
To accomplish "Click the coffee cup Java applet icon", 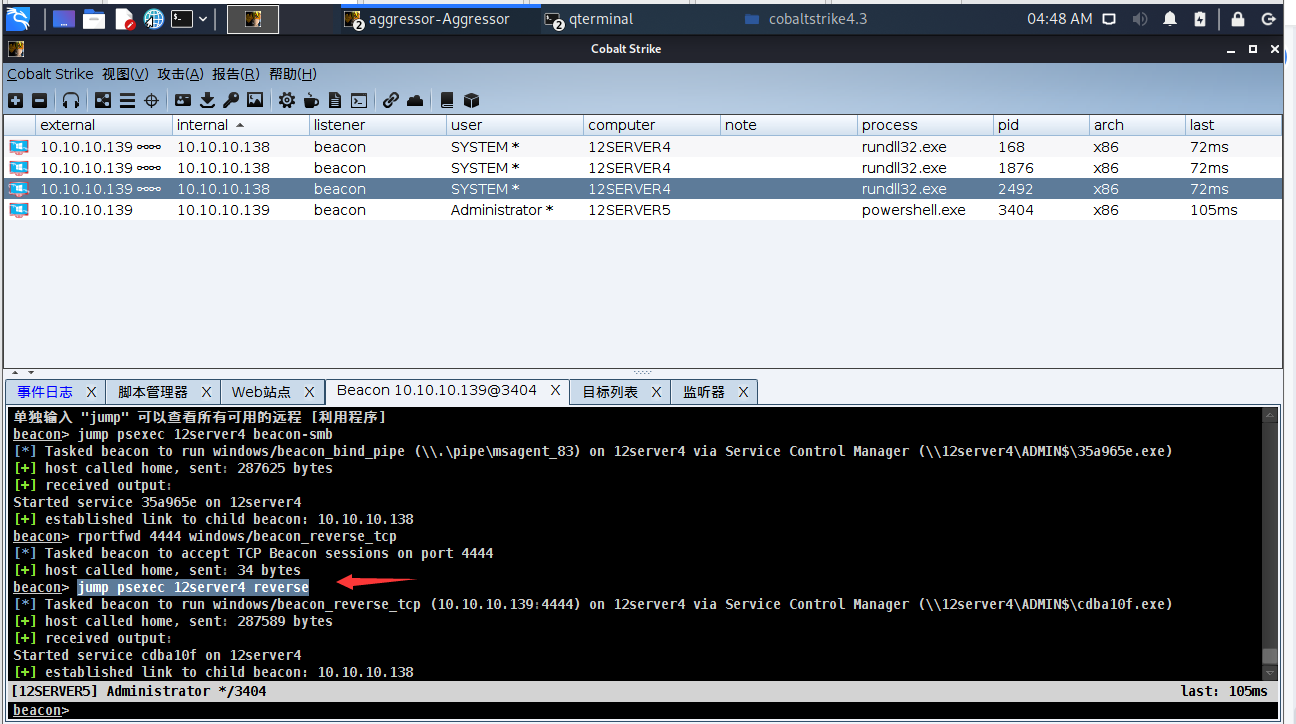I will 311,100.
